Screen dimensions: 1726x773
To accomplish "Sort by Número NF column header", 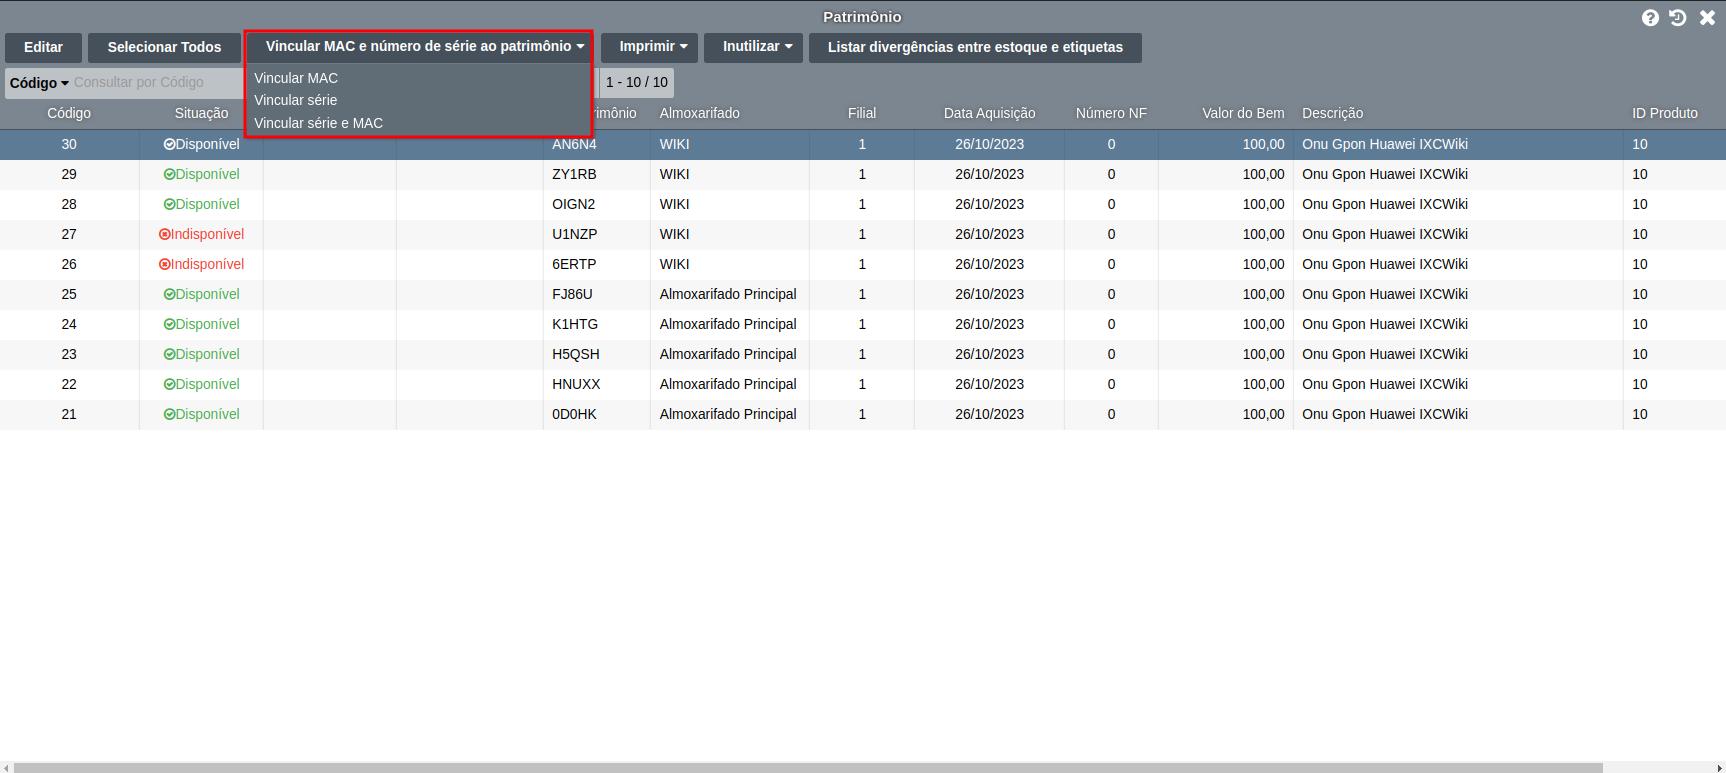I will pos(1111,113).
